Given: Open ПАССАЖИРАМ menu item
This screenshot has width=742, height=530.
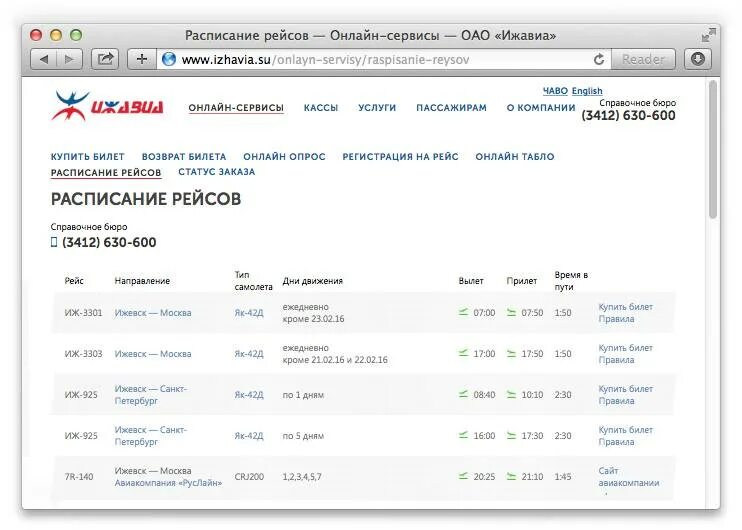Looking at the screenshot, I should 451,108.
